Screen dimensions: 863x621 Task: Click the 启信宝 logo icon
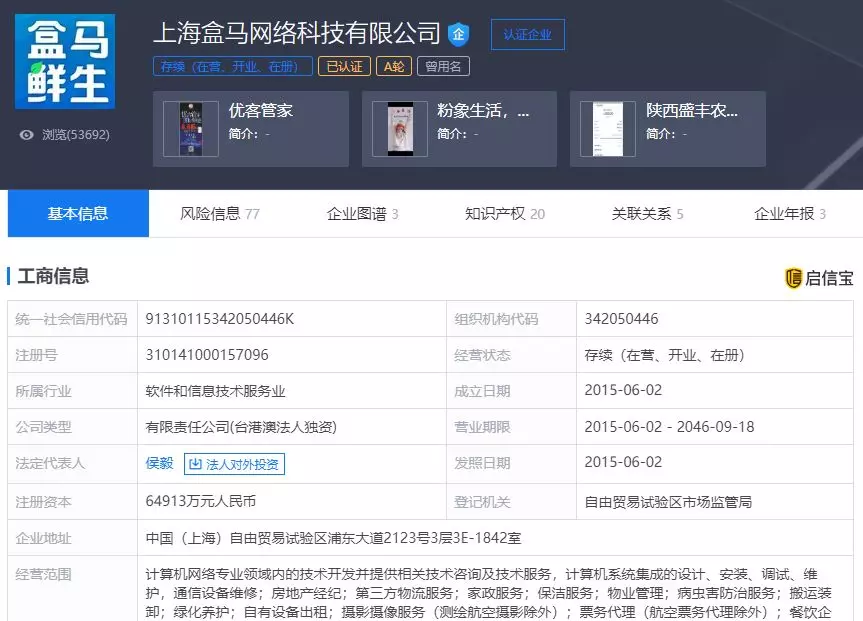pos(793,278)
